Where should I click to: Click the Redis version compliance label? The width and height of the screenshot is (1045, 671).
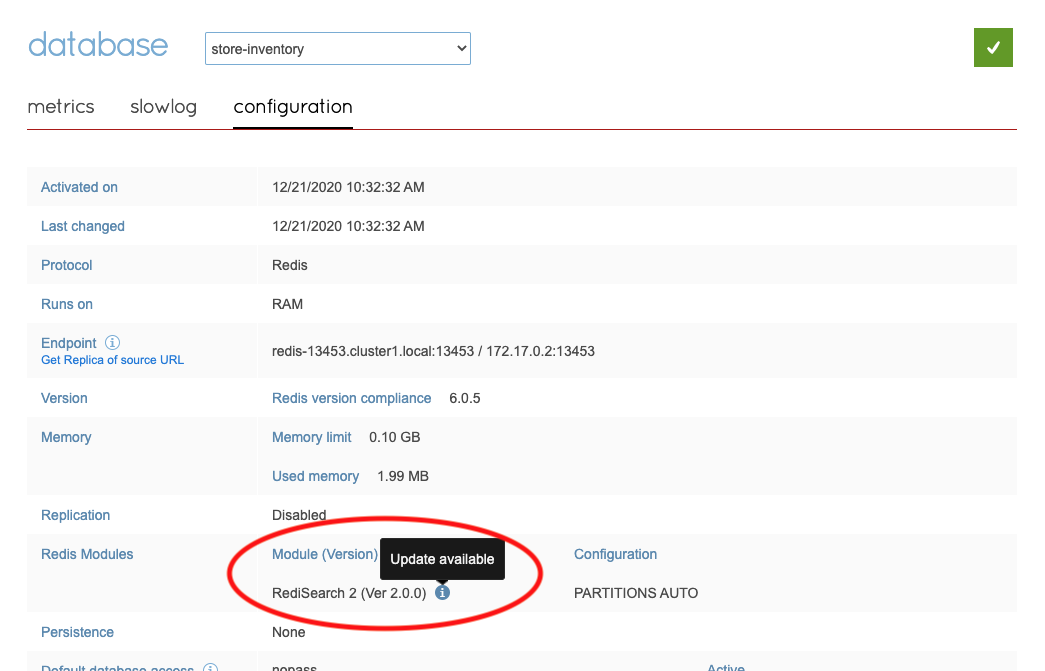pos(351,398)
